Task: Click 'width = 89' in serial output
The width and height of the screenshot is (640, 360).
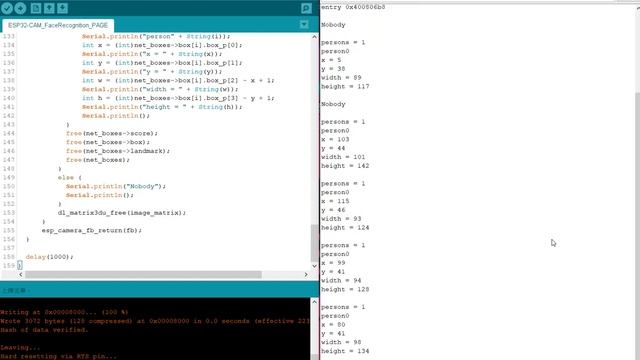Action: point(341,78)
